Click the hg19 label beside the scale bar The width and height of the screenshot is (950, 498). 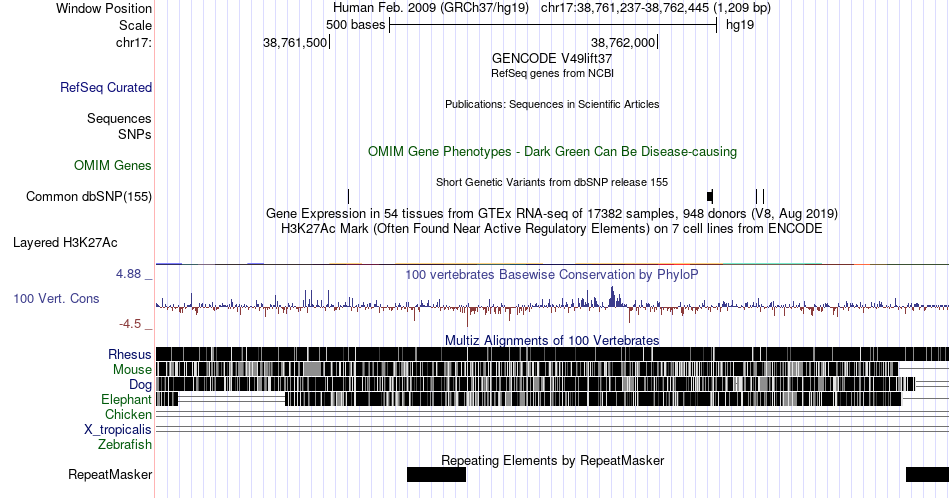(x=740, y=25)
